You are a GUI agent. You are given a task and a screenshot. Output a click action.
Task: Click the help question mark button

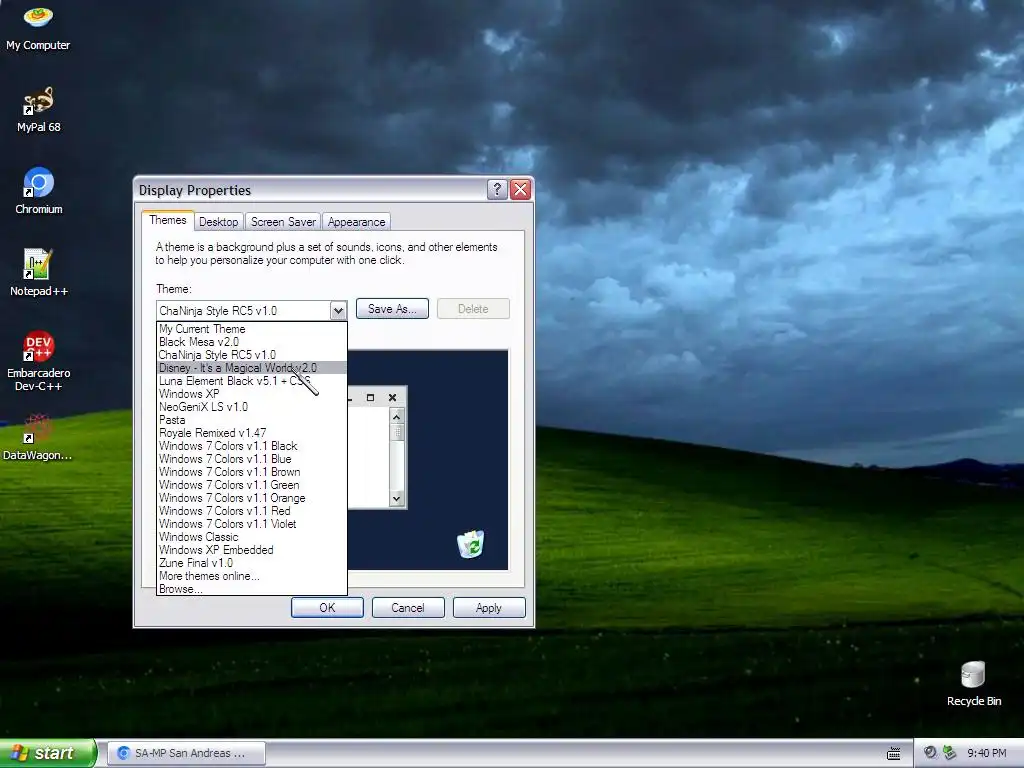(x=497, y=189)
